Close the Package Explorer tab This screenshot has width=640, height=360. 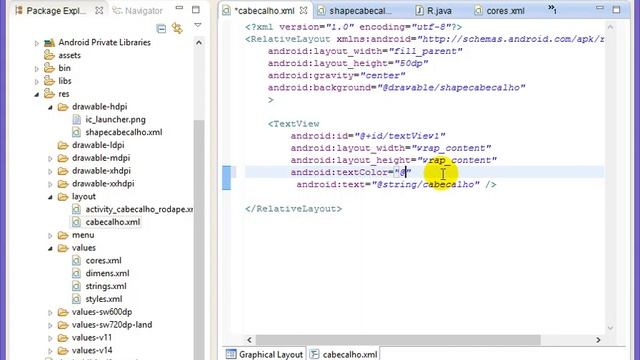click(x=99, y=11)
